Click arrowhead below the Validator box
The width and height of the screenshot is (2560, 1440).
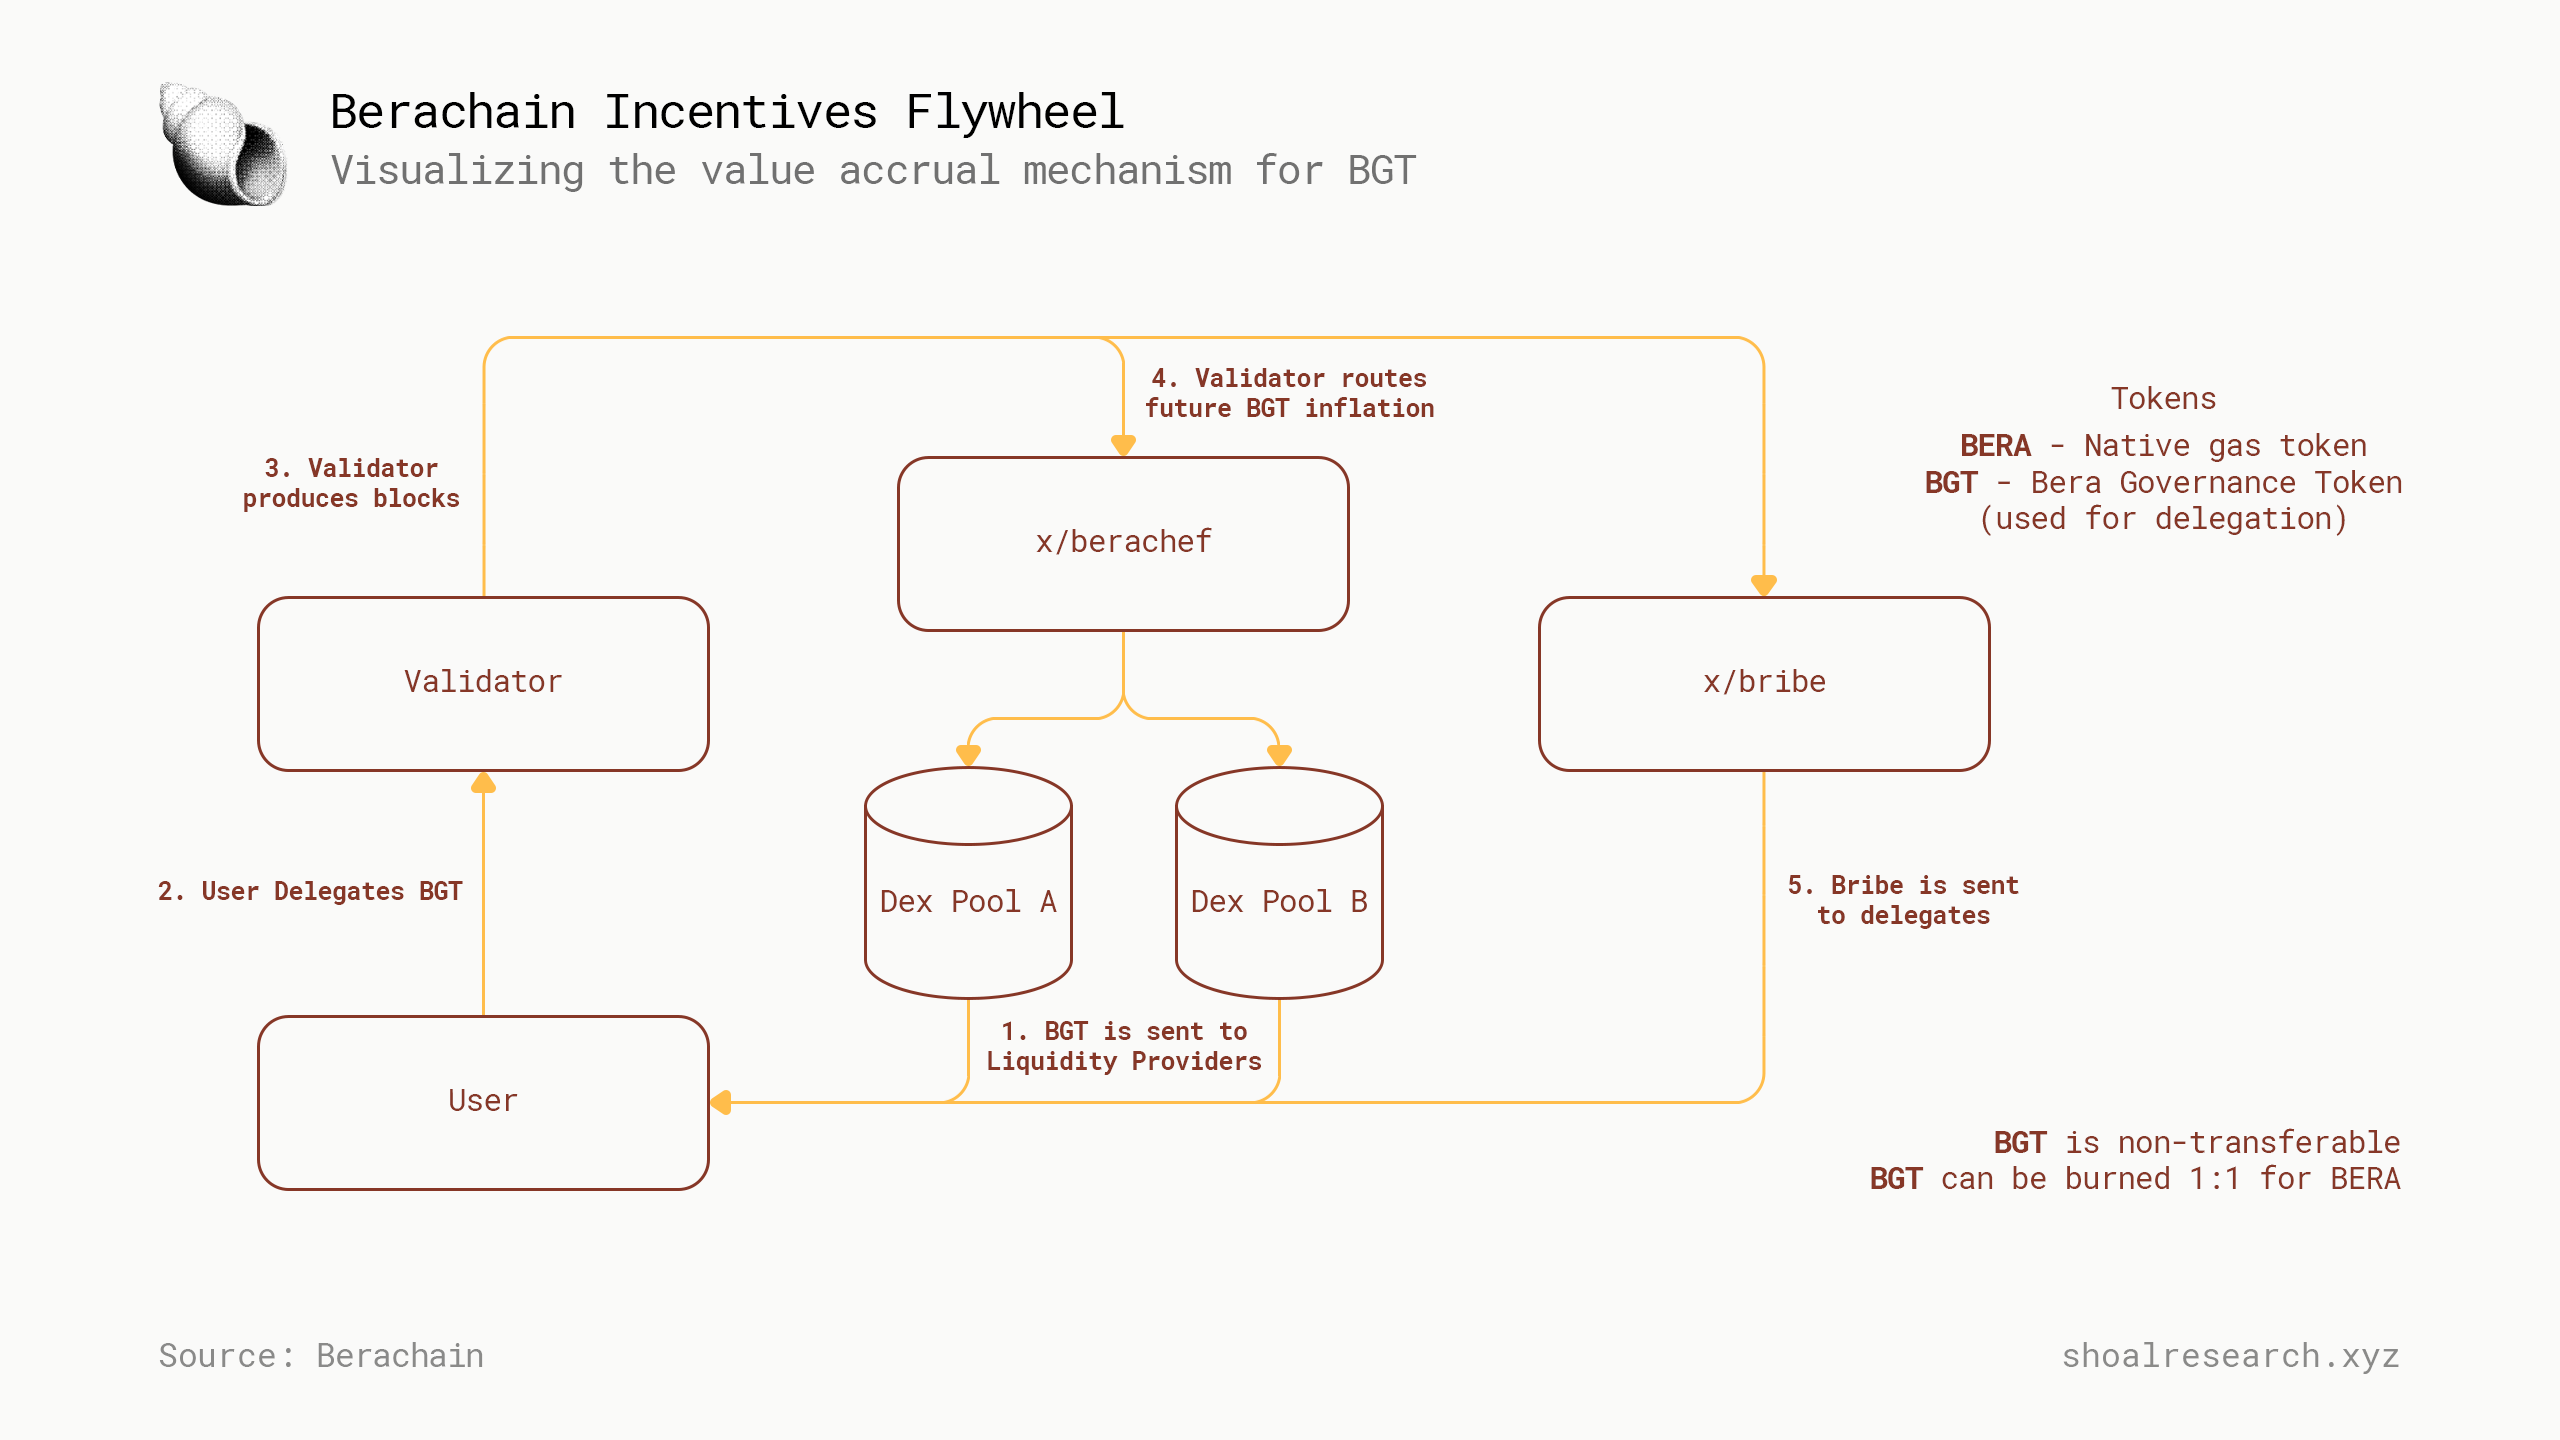coord(484,783)
